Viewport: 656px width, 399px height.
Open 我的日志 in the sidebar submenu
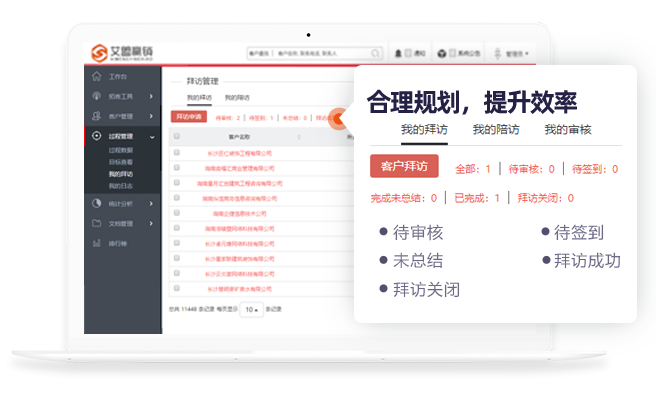121,186
